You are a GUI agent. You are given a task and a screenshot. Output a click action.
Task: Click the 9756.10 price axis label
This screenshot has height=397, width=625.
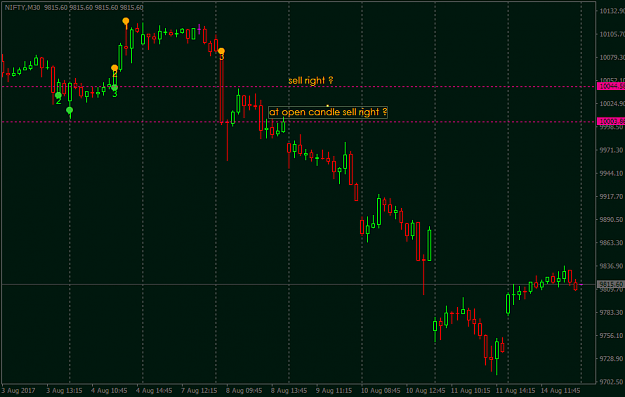(x=612, y=335)
